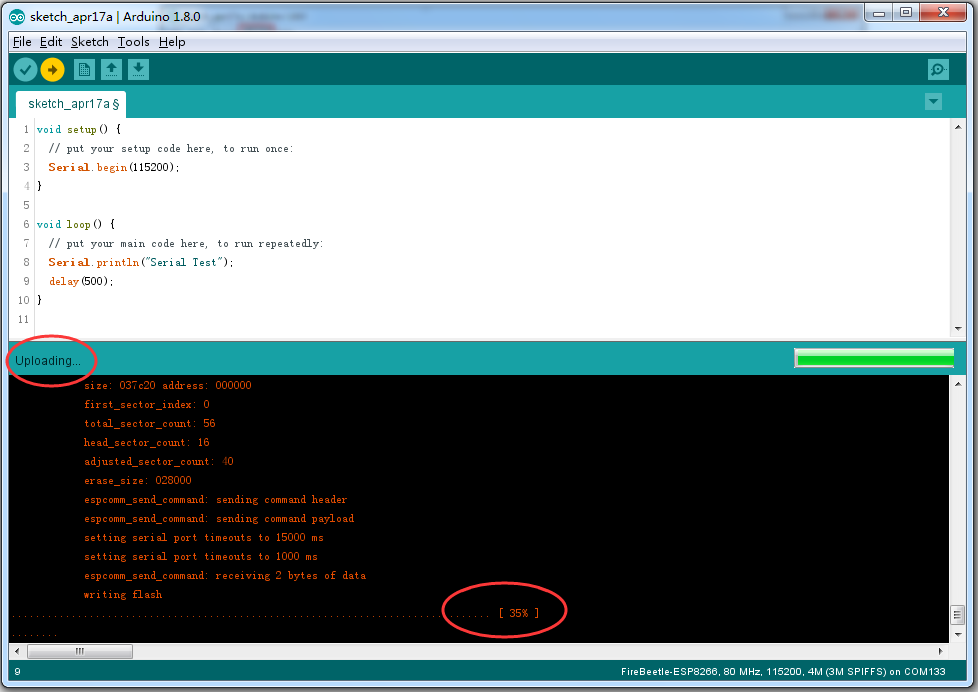The height and width of the screenshot is (692, 978).
Task: Click the 'Uploading...' status text
Action: 48,361
